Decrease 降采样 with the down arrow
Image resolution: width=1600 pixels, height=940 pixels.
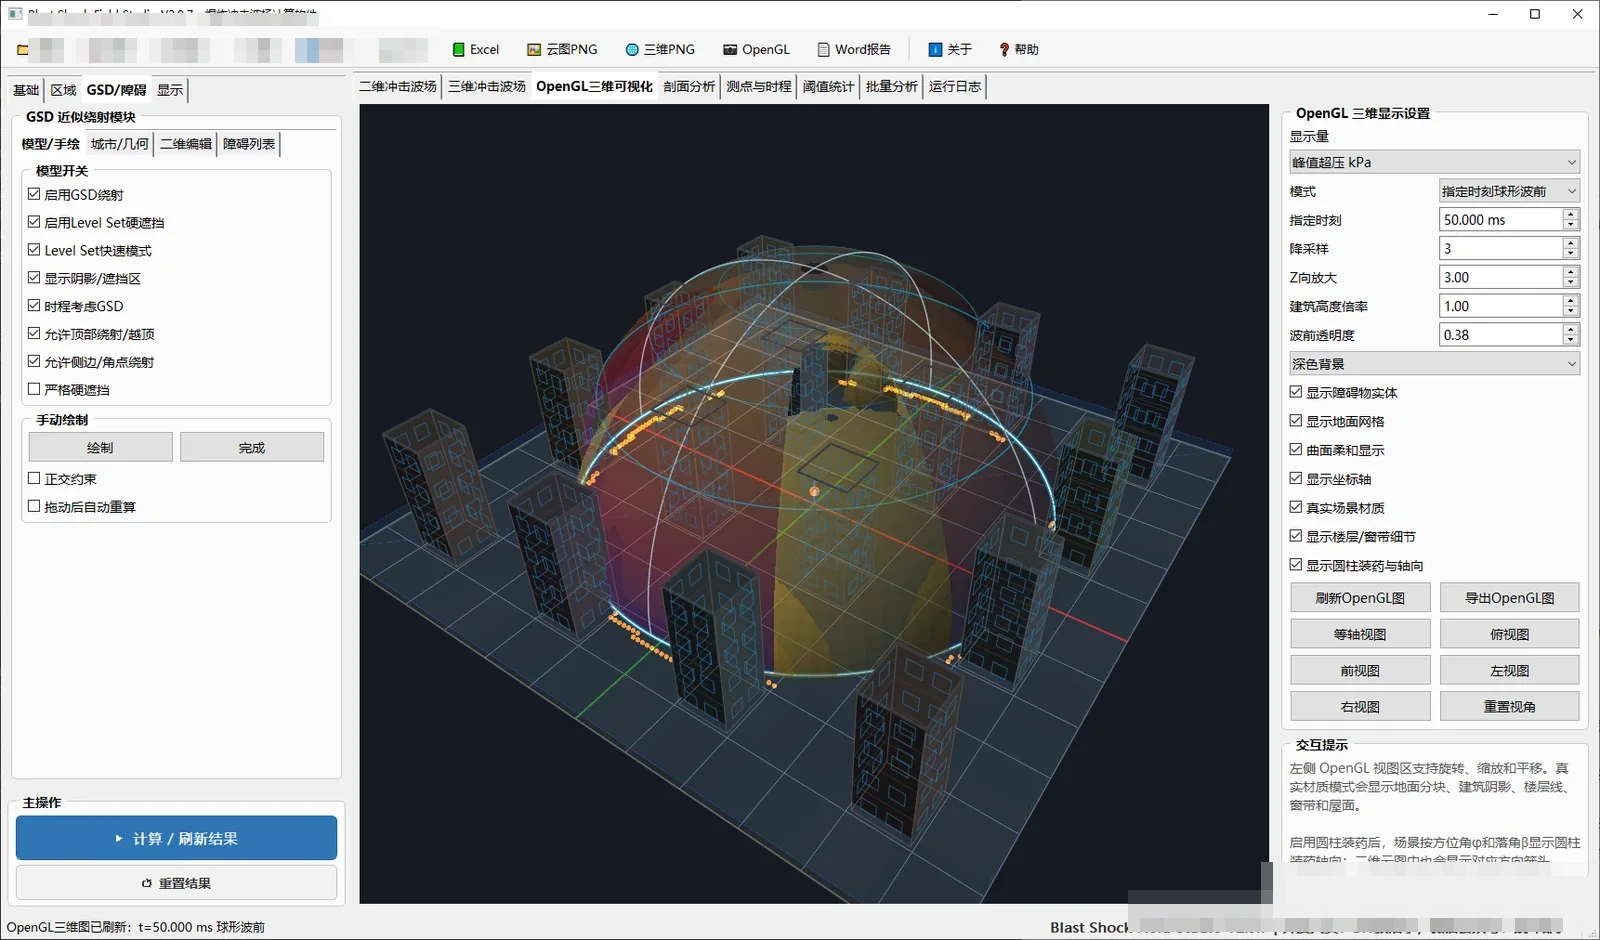[1571, 254]
